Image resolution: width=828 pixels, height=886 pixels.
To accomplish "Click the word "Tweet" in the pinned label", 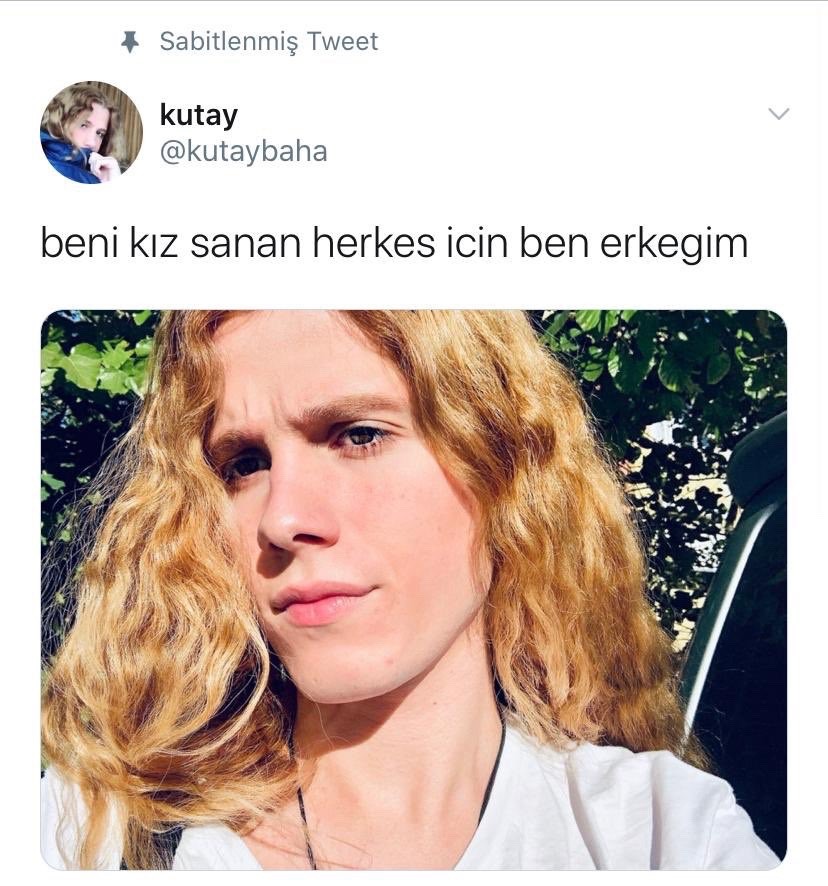I will point(343,41).
